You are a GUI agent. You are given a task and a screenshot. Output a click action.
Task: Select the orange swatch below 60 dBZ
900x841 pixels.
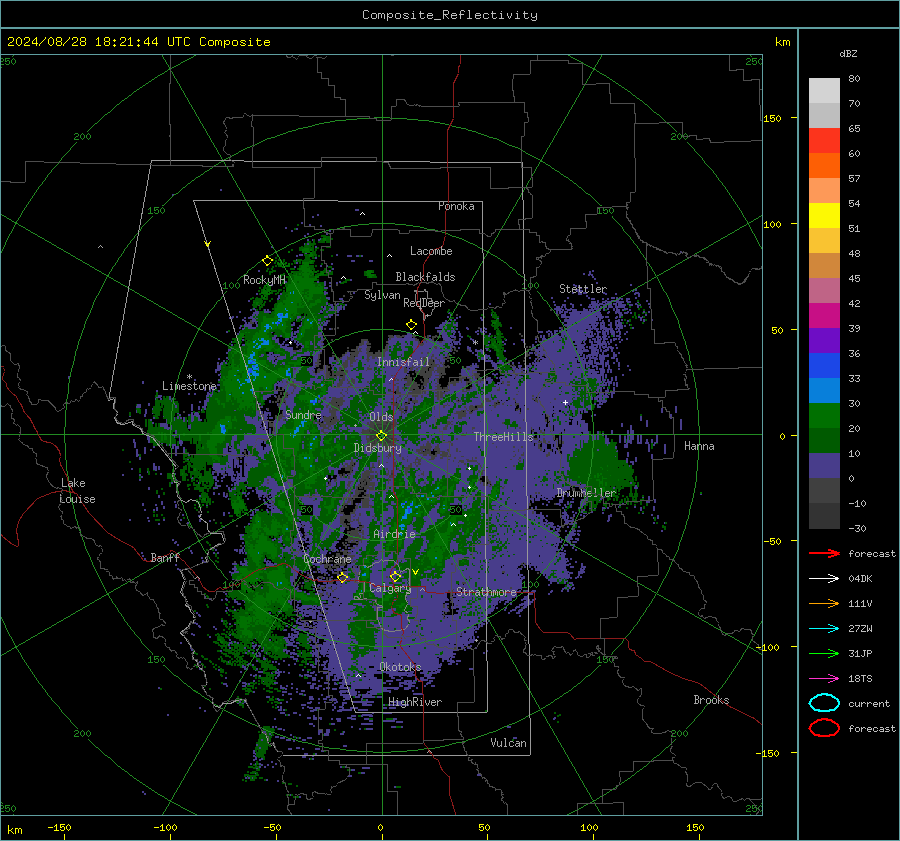click(824, 165)
